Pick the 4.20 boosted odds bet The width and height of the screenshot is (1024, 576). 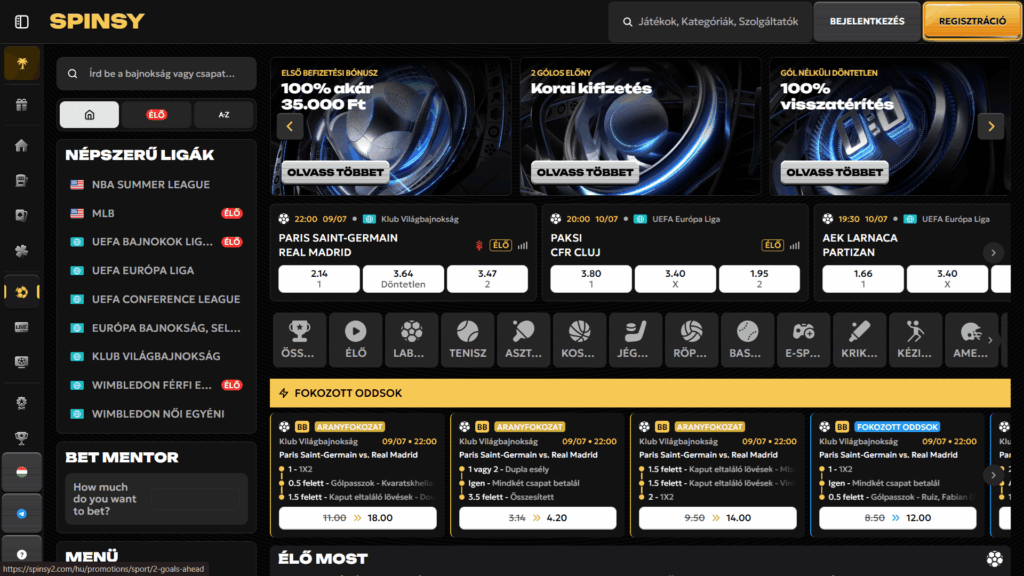(x=537, y=518)
